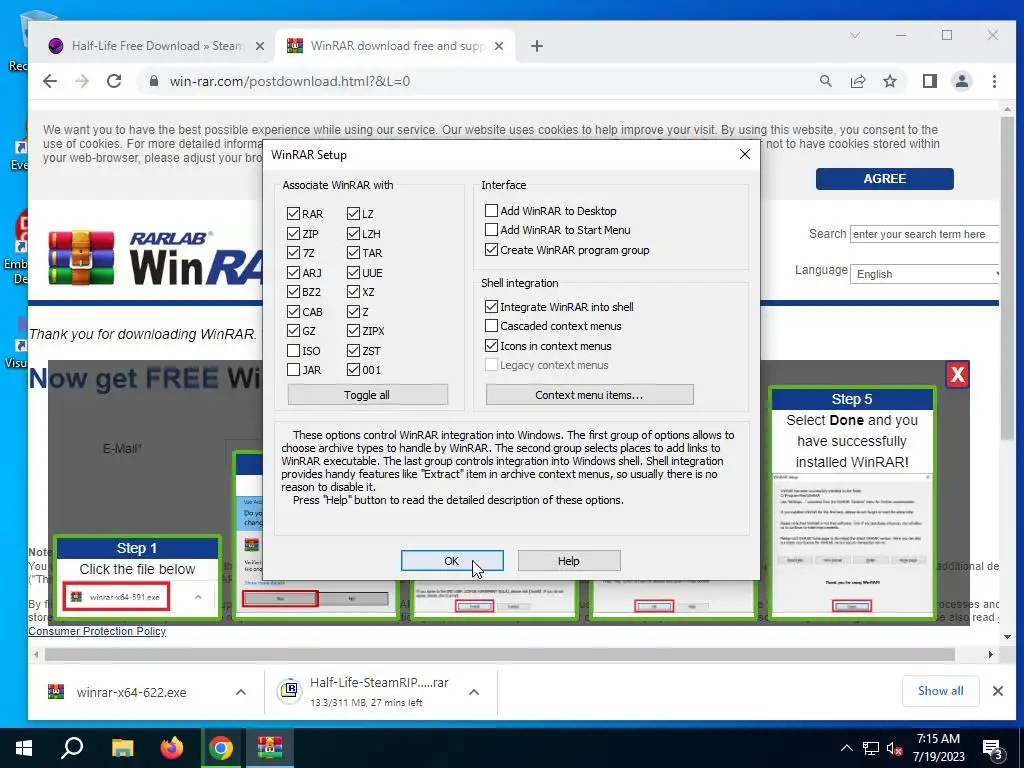The image size is (1024, 768).
Task: Focus the website search field
Action: coord(924,234)
